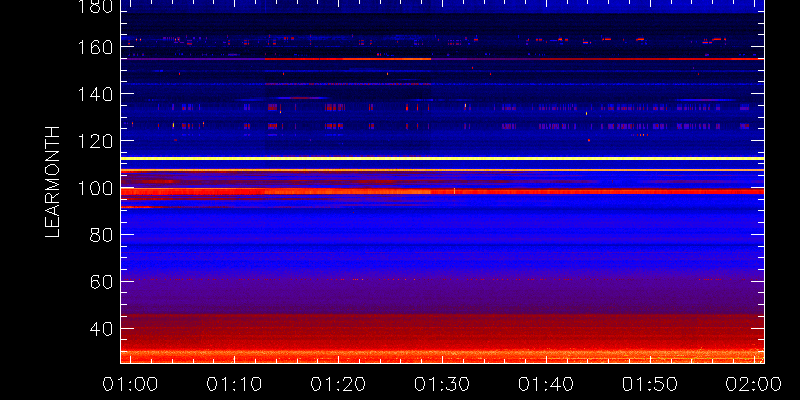This screenshot has width=800, height=400.
Task: Click the 80 frequency axis label
Action: coord(101,235)
